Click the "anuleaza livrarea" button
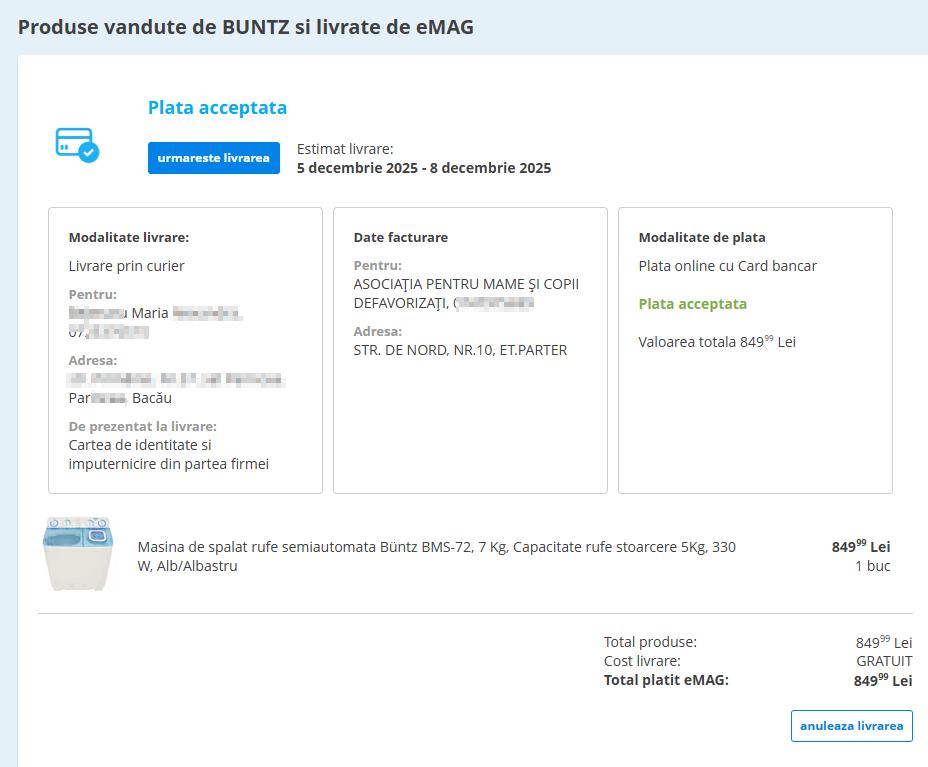928x767 pixels. (851, 726)
